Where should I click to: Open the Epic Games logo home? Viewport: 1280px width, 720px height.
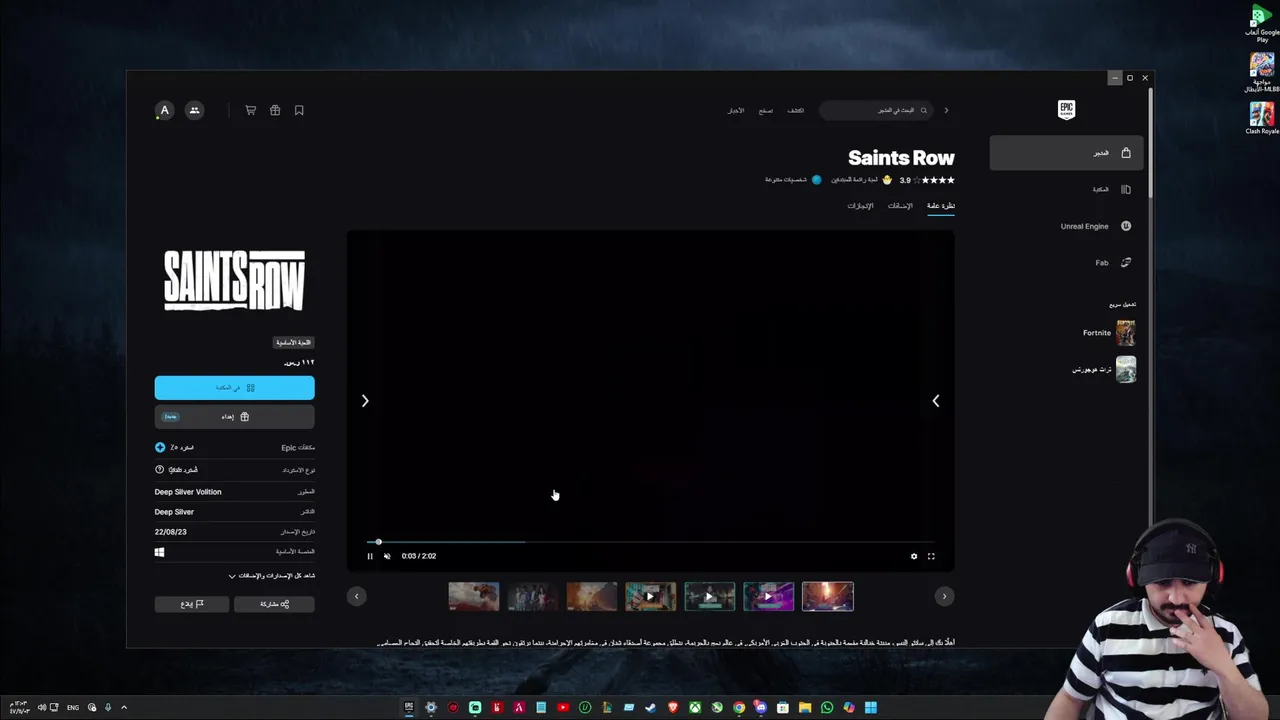click(x=1066, y=110)
